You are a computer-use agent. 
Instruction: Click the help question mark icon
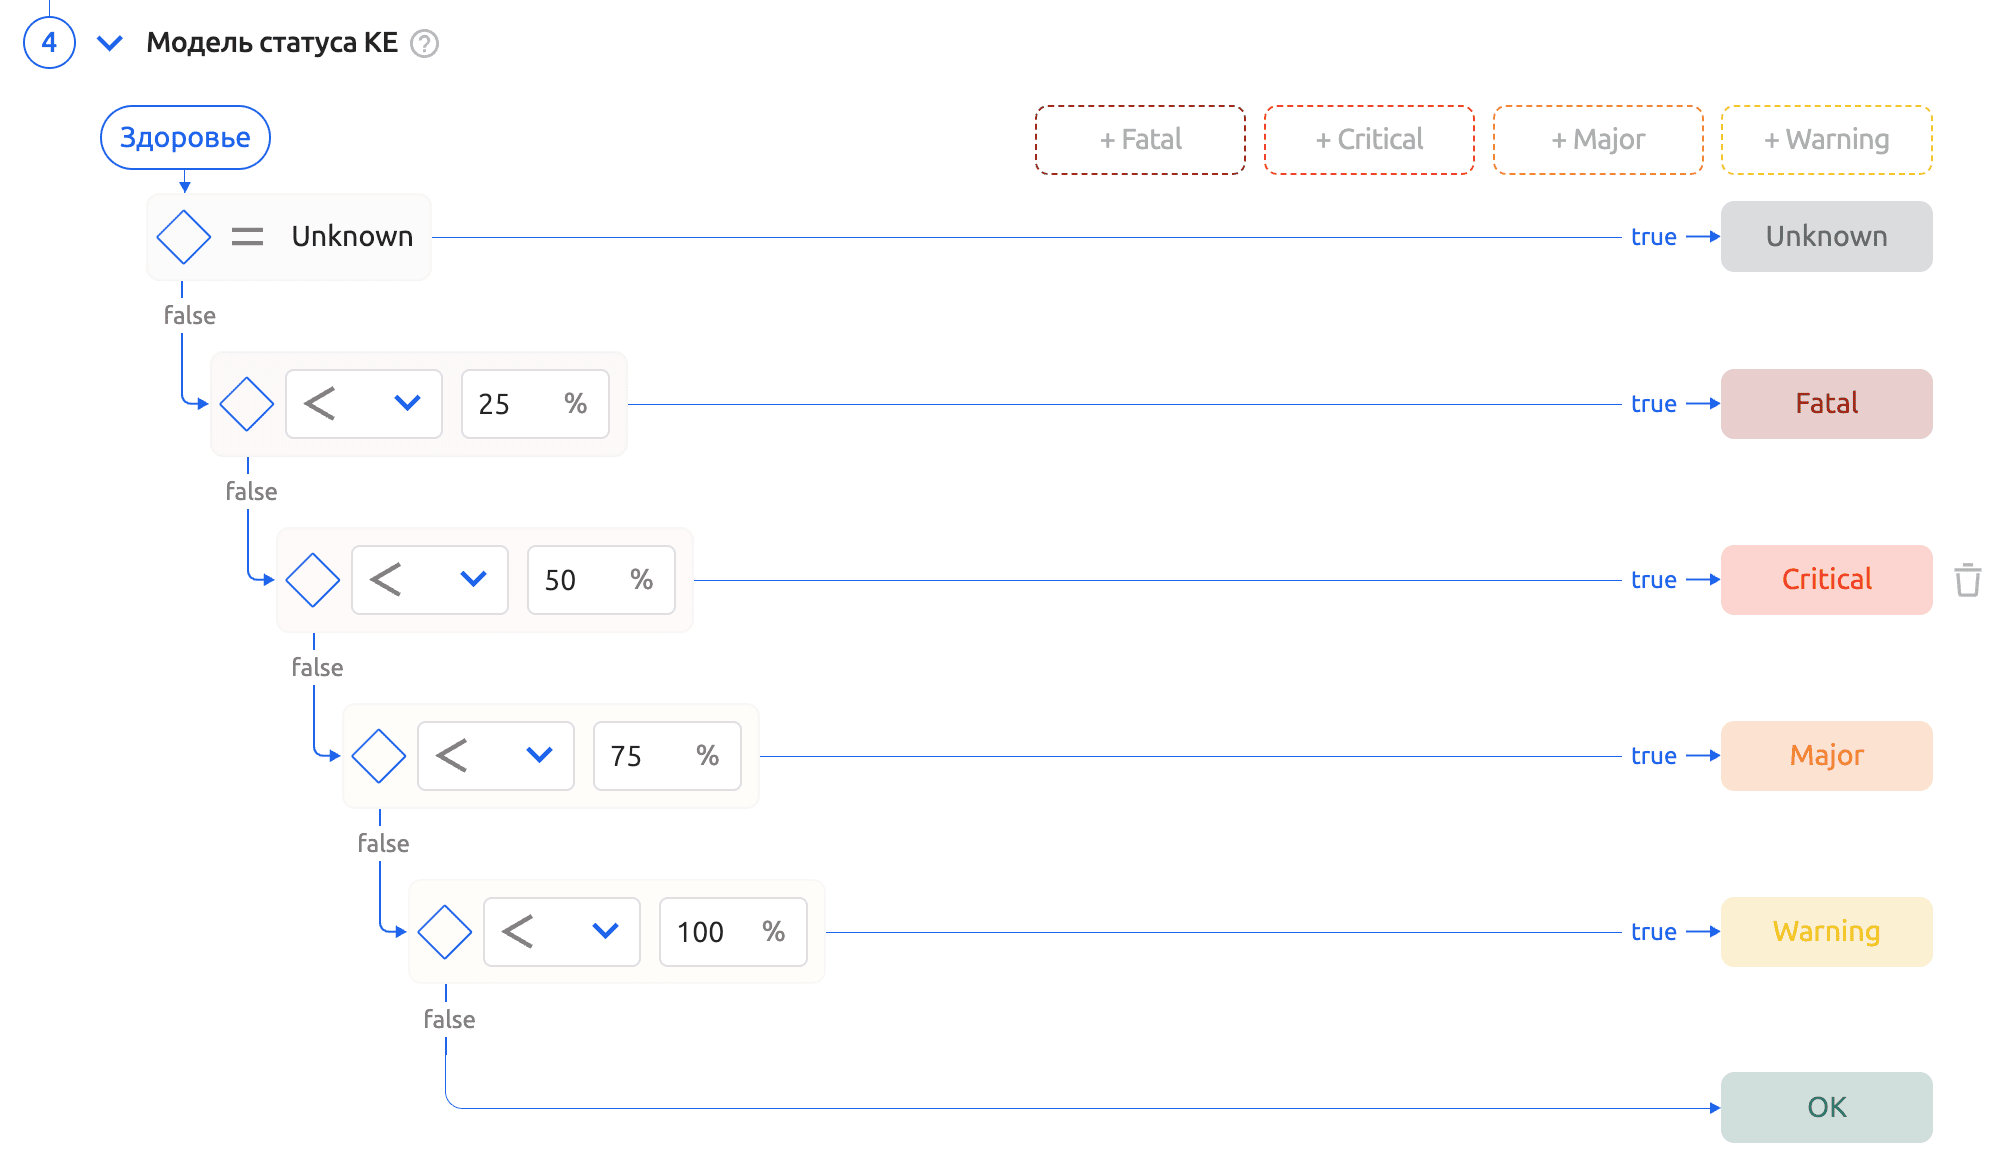[x=425, y=44]
